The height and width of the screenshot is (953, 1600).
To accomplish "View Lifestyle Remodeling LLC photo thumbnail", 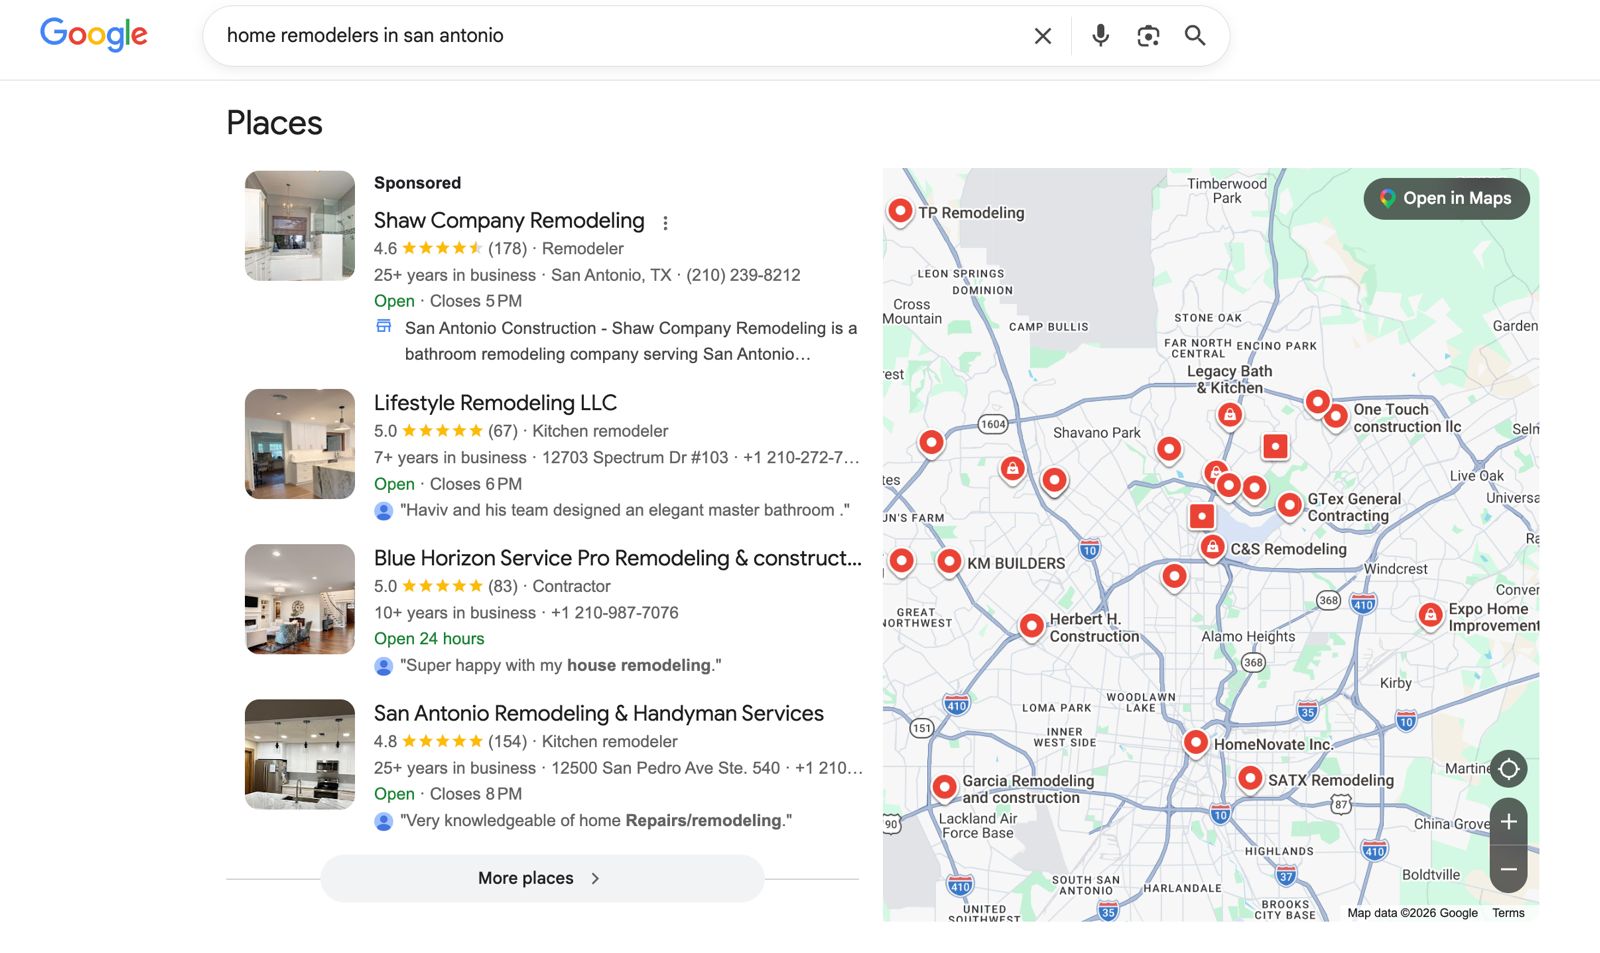I will [x=300, y=444].
